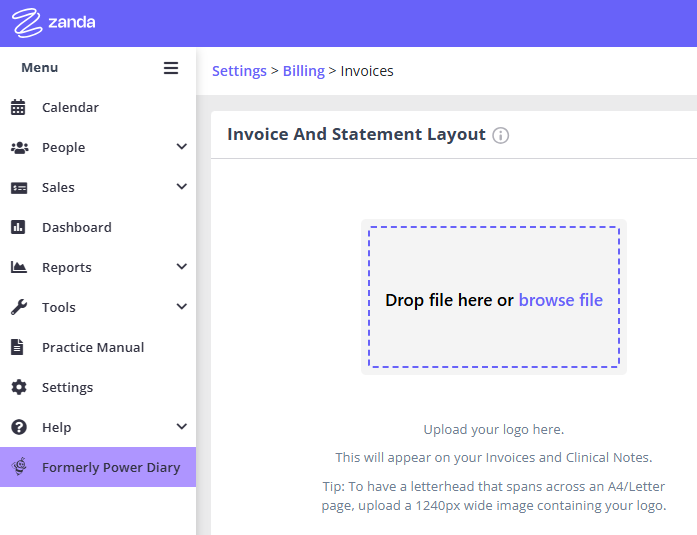The height and width of the screenshot is (535, 697).
Task: Expand the Help submenu chevron
Action: pyautogui.click(x=181, y=426)
